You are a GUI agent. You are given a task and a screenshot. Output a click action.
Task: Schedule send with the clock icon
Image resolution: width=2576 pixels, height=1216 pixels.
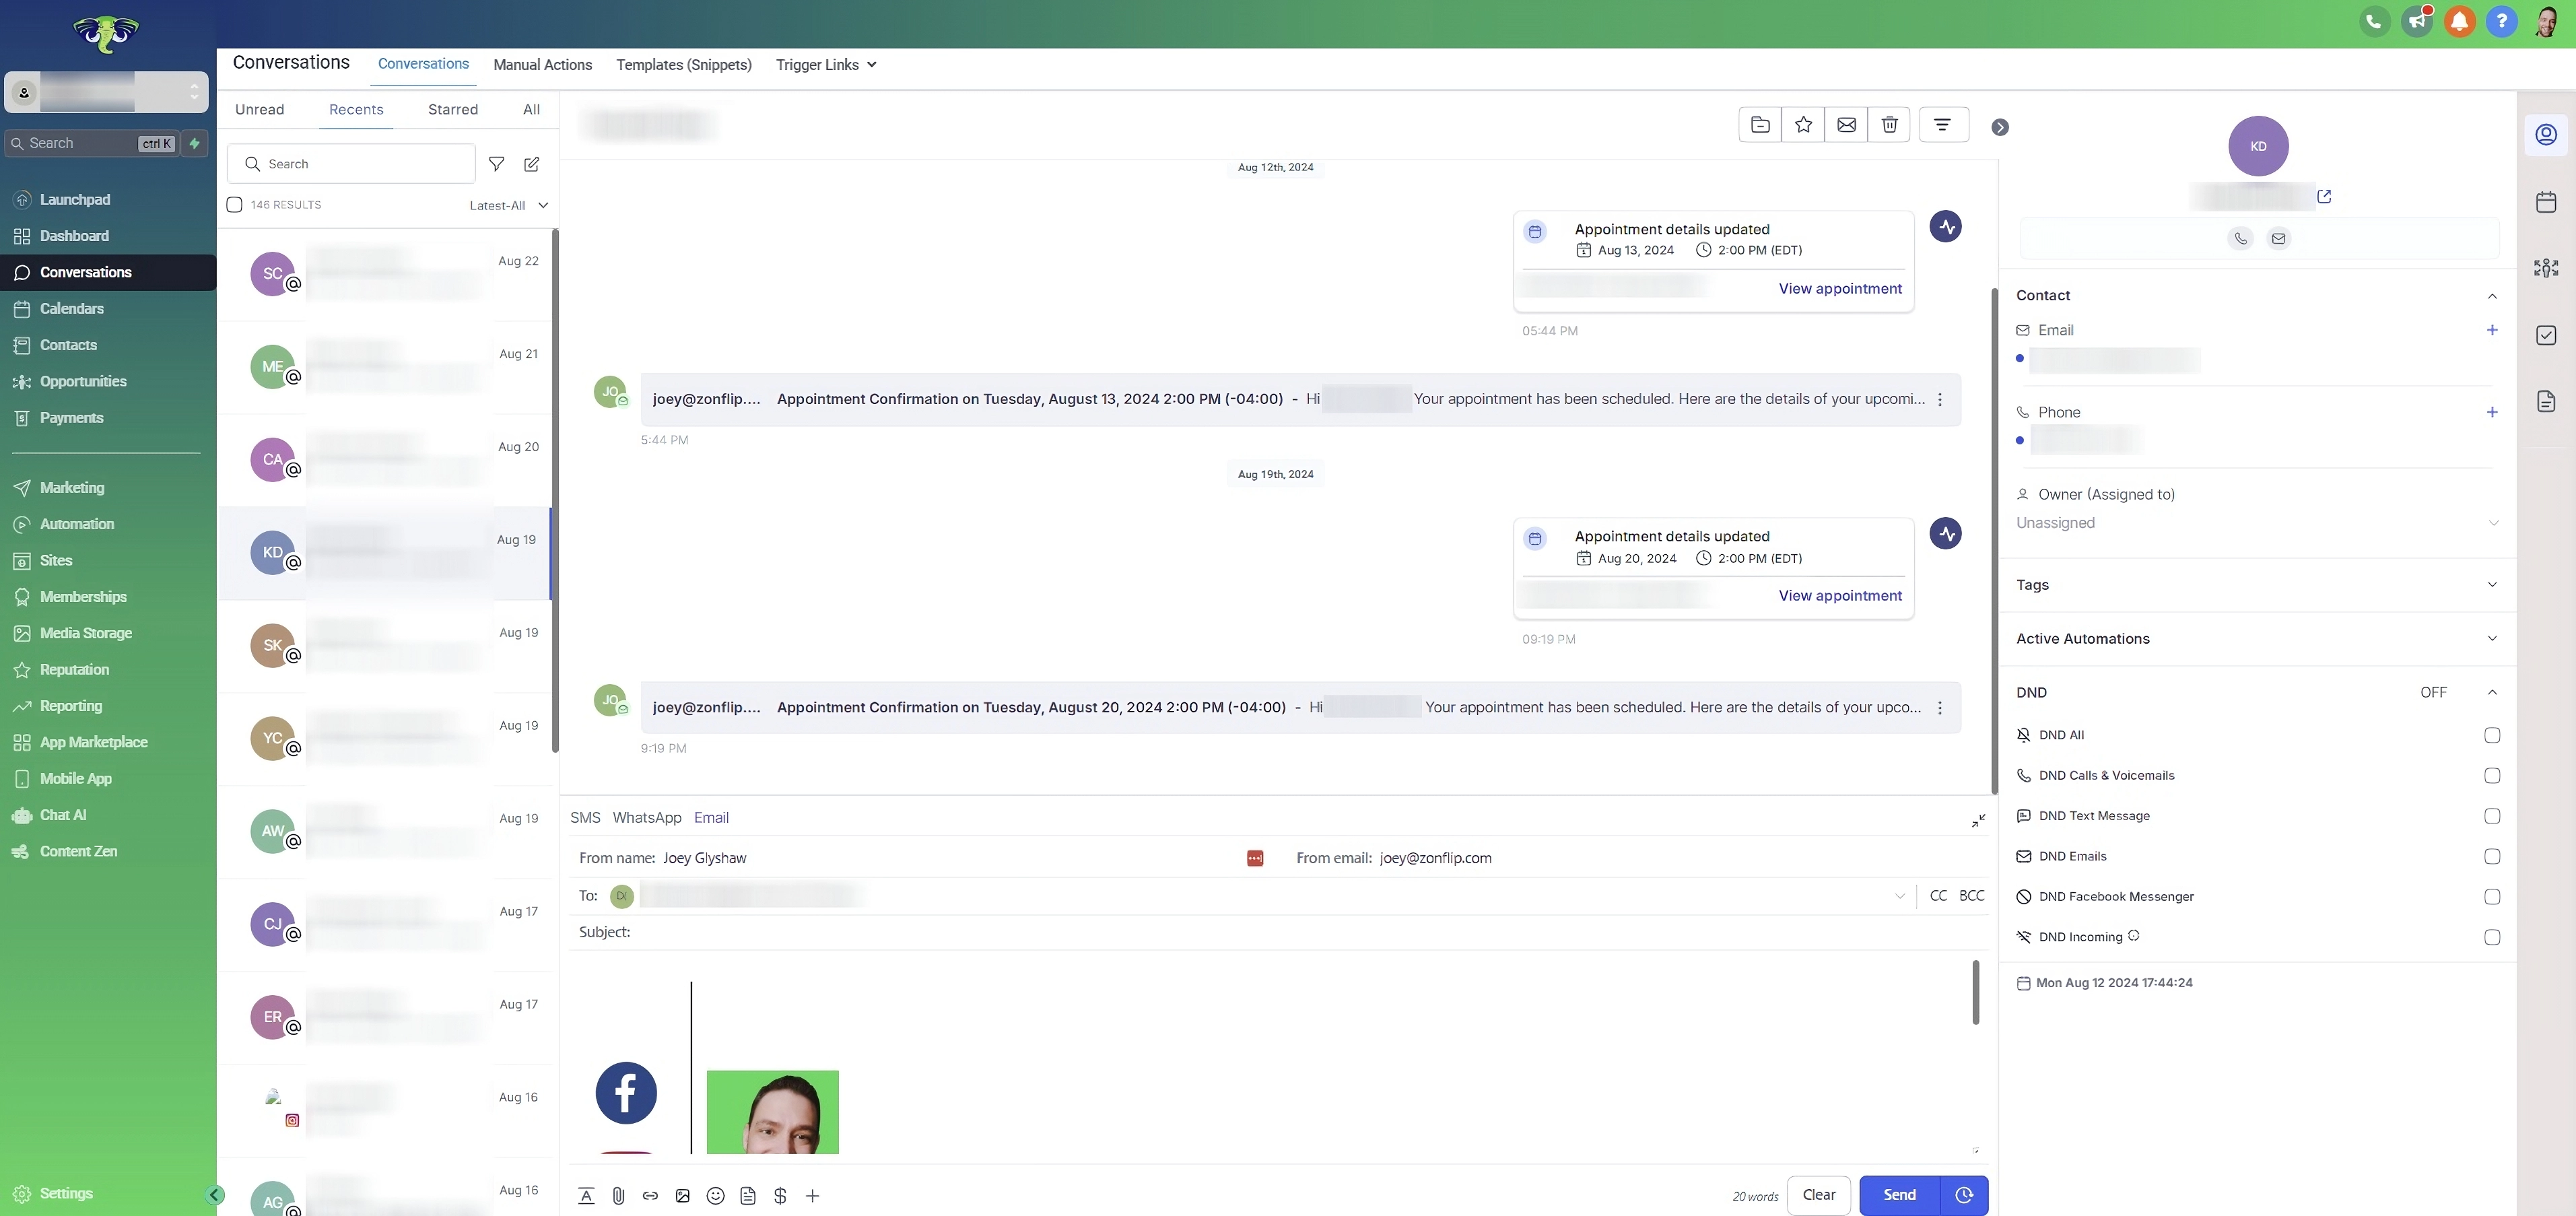pyautogui.click(x=1964, y=1195)
